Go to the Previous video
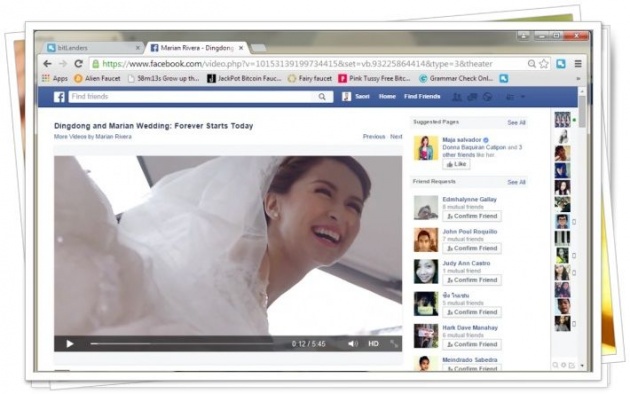 [374, 137]
